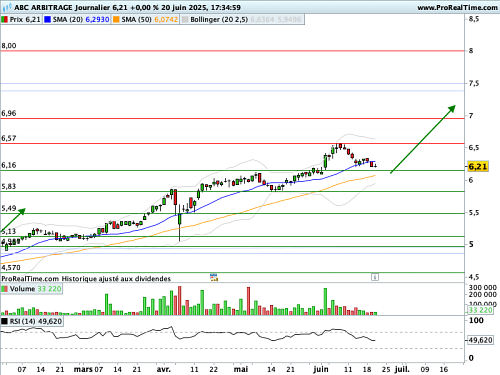This screenshot has height=375, width=500.
Task: Click the 18 date label on time axis
Action: click(367, 369)
